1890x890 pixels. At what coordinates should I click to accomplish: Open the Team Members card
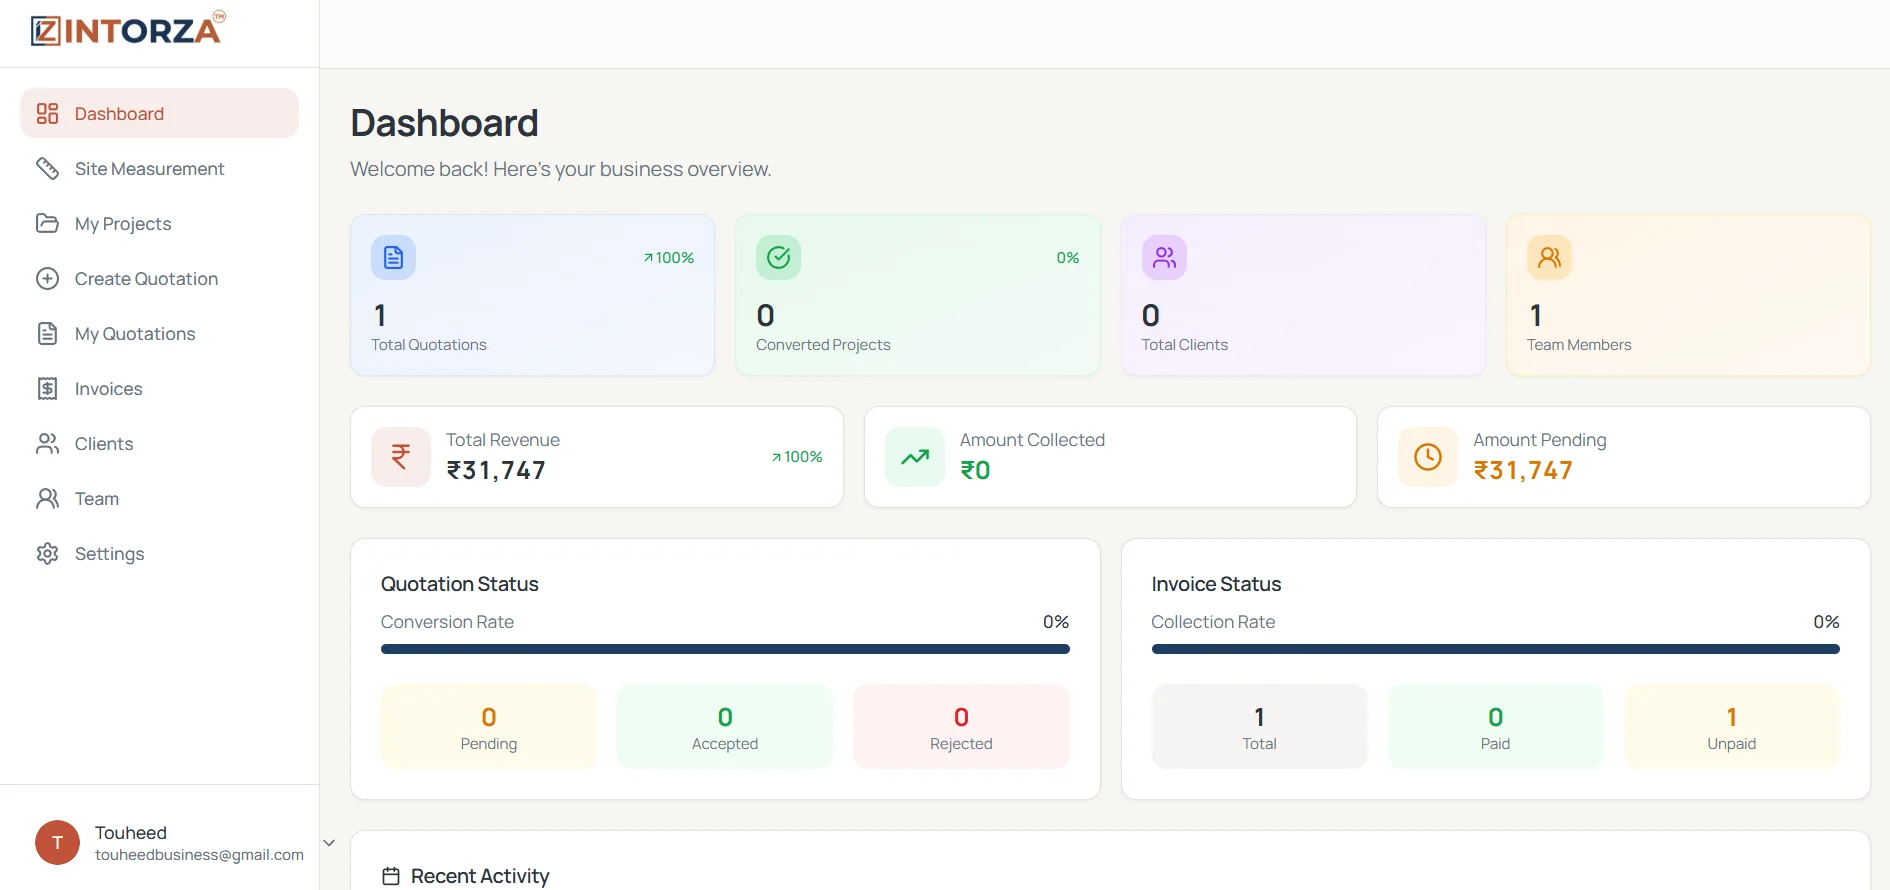click(x=1688, y=295)
